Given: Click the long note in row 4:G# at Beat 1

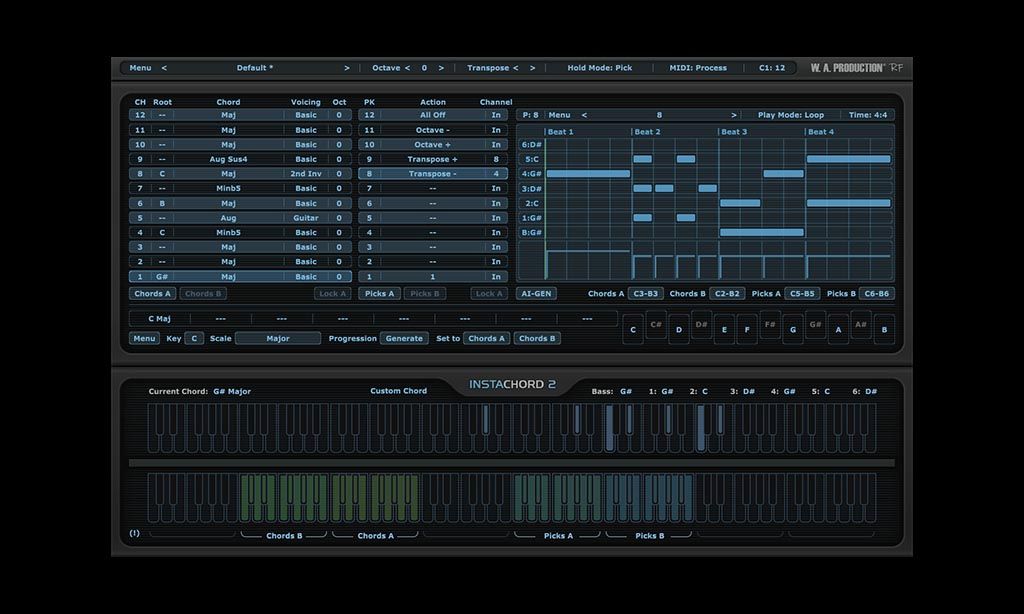Looking at the screenshot, I should 588,174.
